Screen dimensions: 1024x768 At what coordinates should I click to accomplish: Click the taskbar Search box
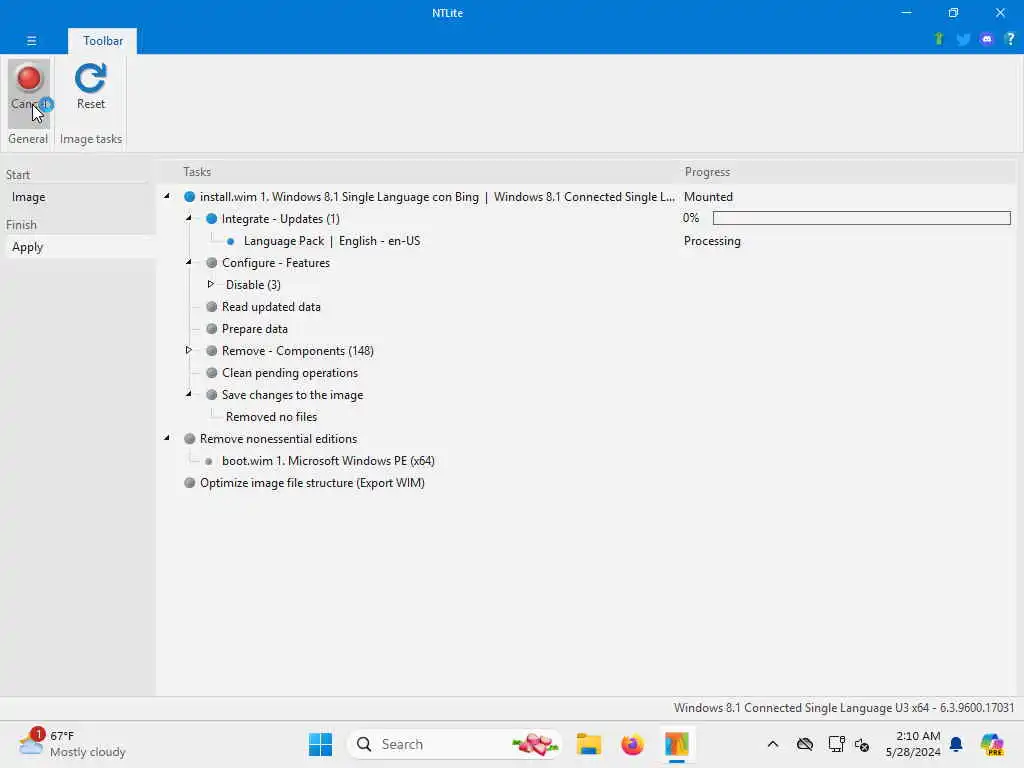point(454,744)
